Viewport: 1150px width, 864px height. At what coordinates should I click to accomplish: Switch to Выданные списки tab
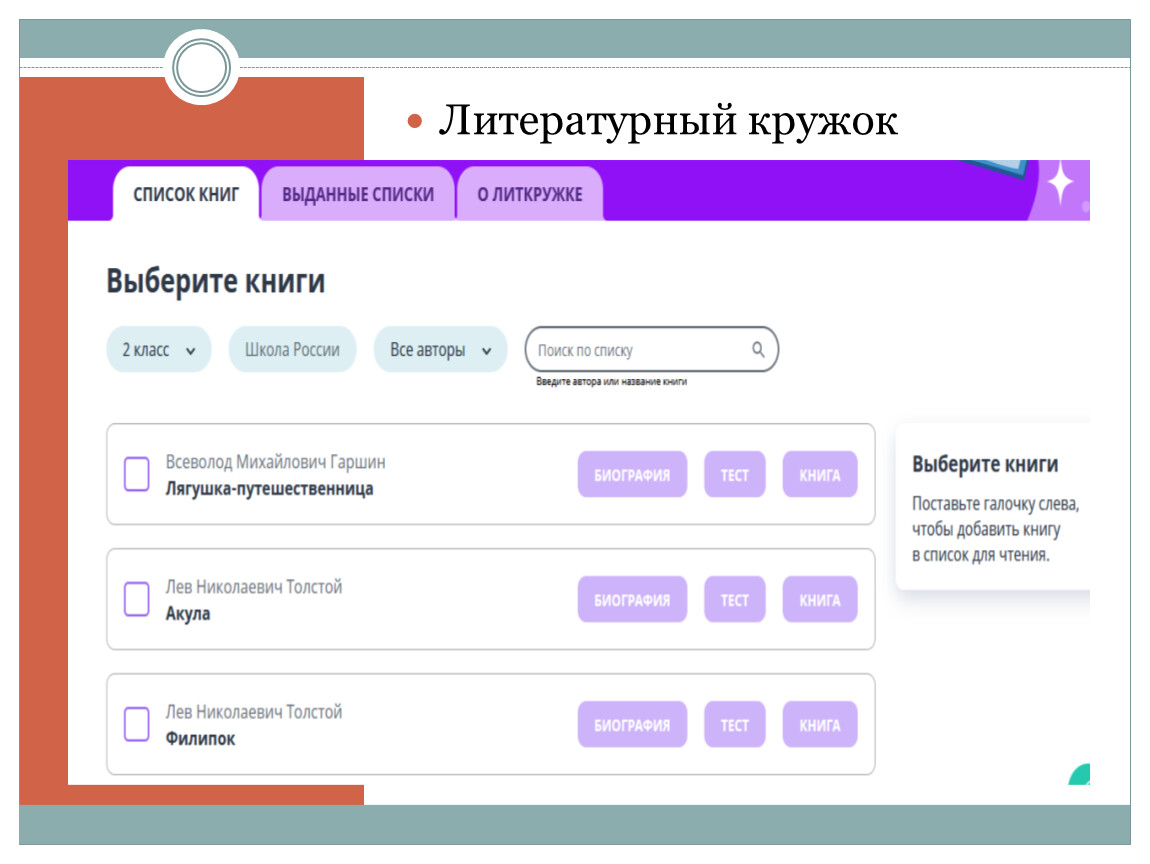358,194
